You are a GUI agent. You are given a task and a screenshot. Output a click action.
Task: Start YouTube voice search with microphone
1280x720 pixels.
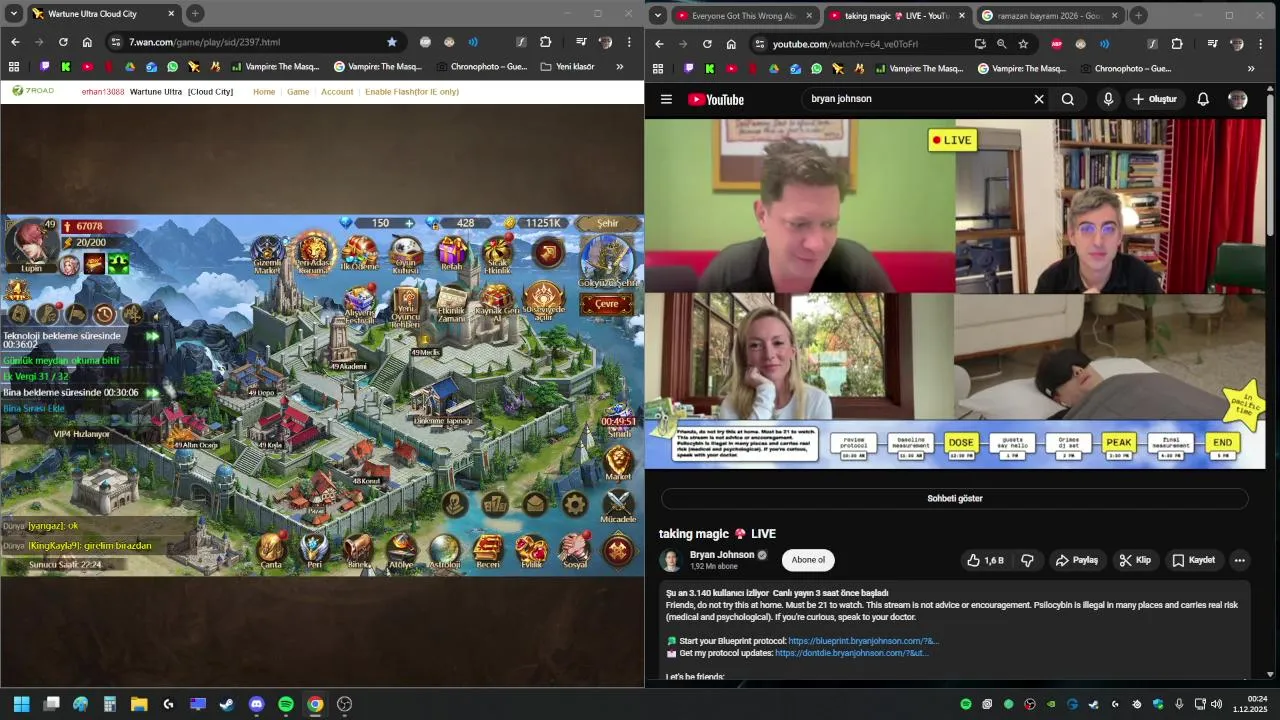click(x=1108, y=99)
